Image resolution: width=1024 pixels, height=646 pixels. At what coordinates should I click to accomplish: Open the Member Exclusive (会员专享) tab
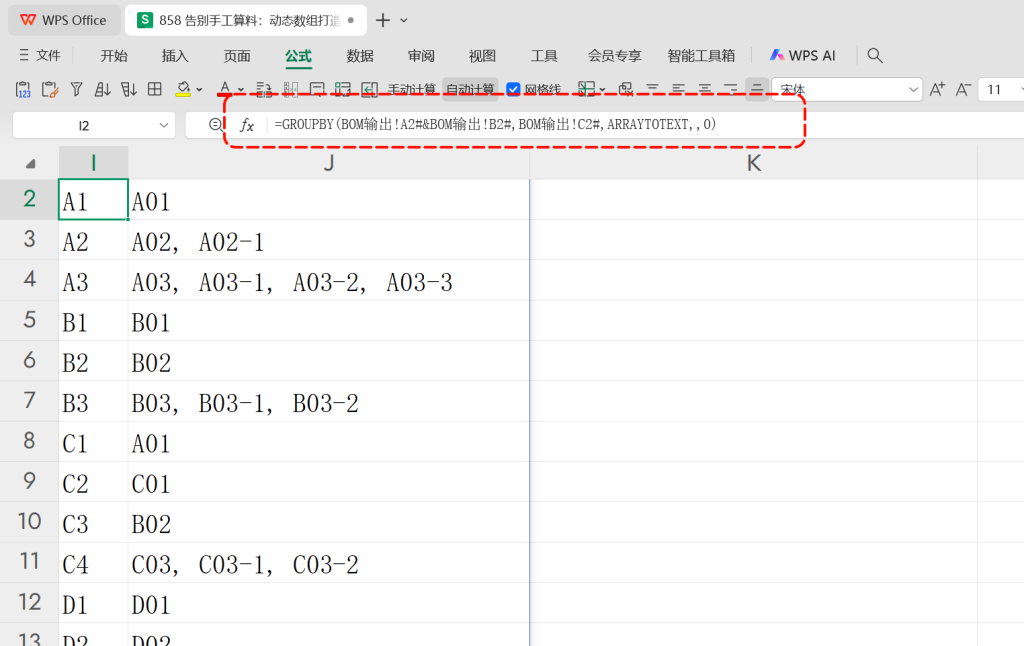615,56
